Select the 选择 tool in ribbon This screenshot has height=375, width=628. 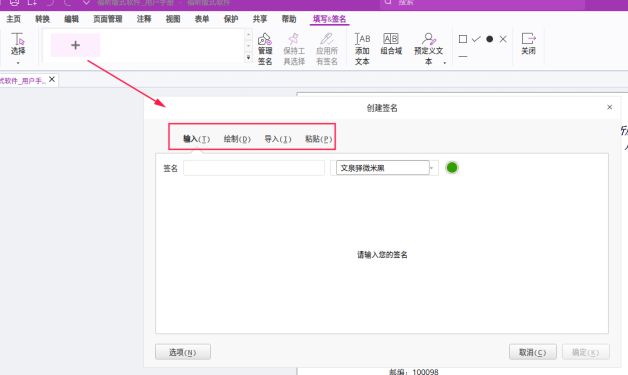tap(18, 44)
